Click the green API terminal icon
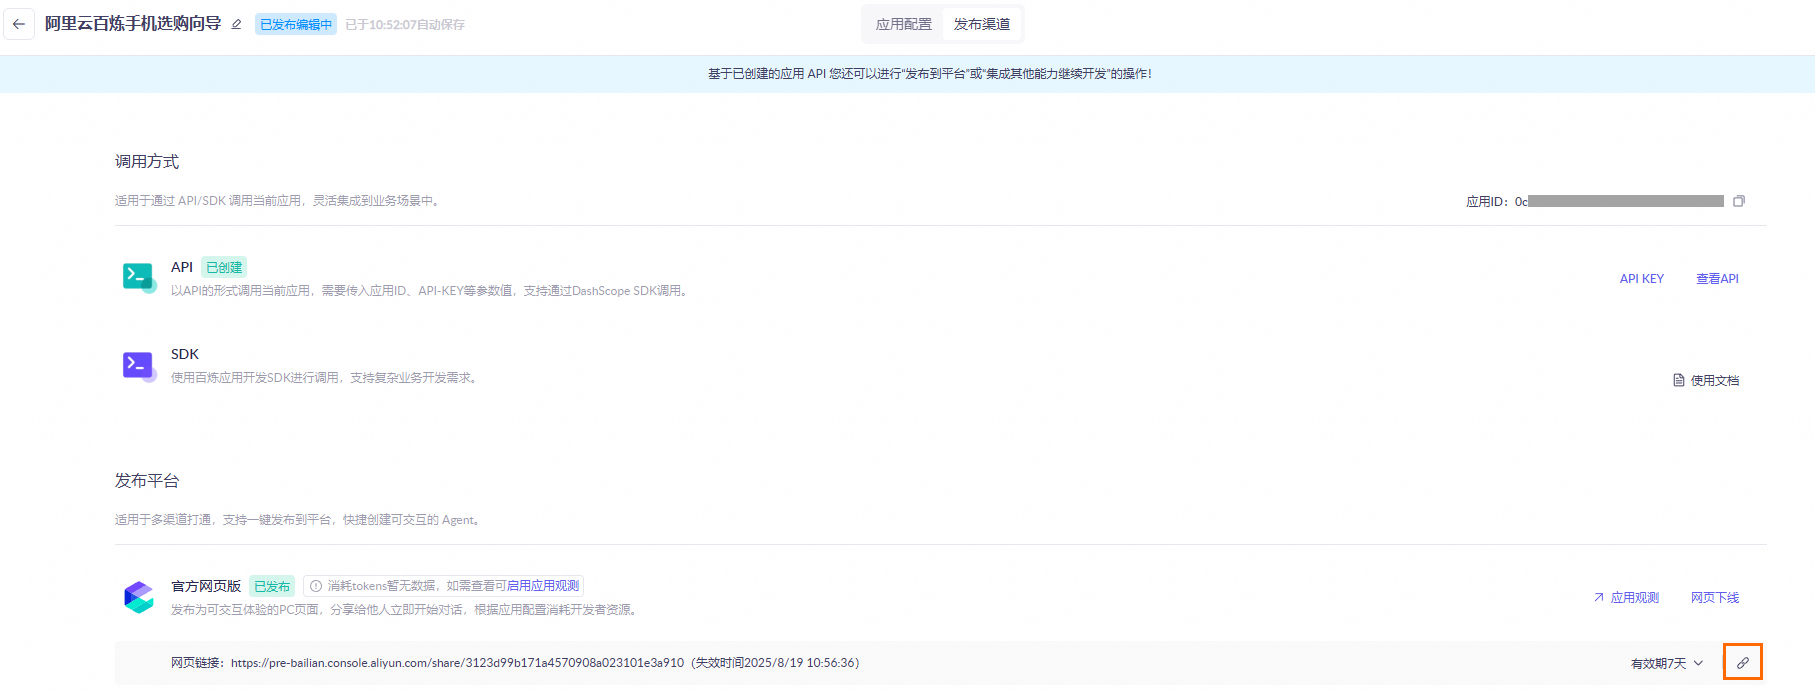 pyautogui.click(x=139, y=277)
